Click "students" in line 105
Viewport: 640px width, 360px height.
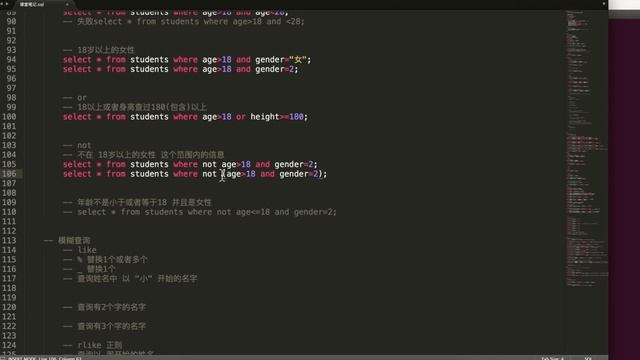click(149, 164)
